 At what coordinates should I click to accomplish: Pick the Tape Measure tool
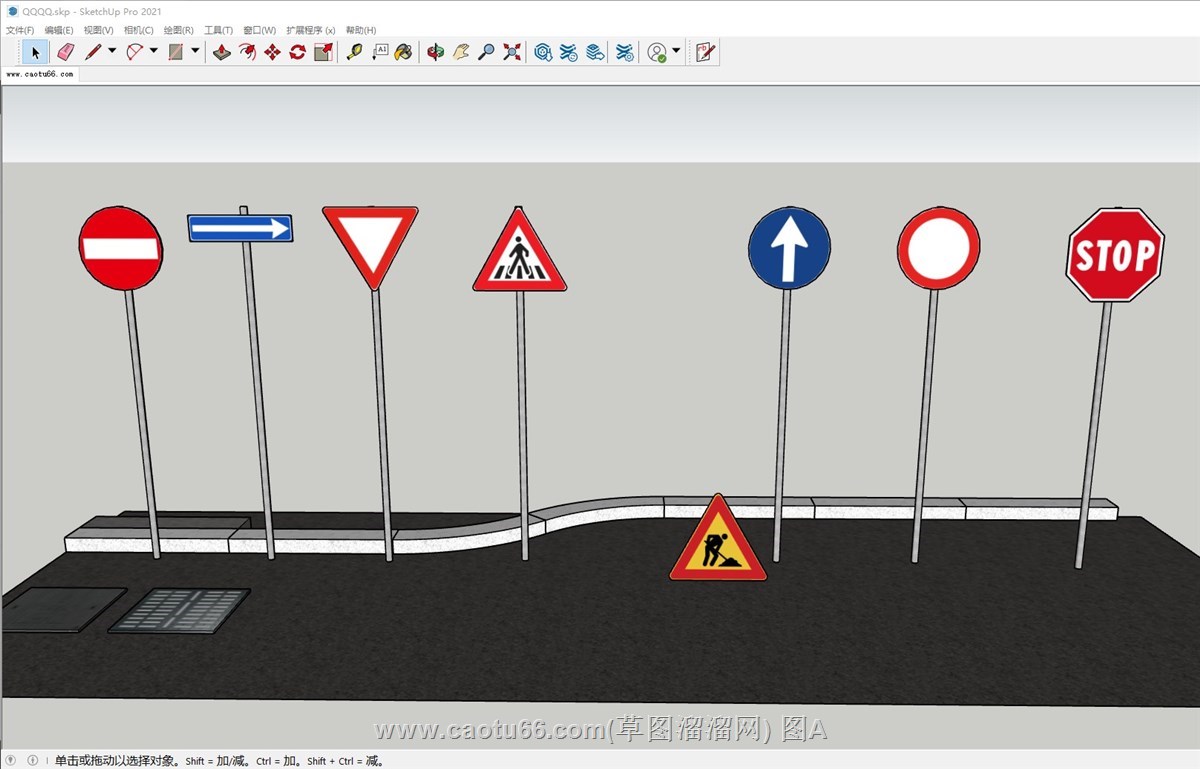point(354,52)
